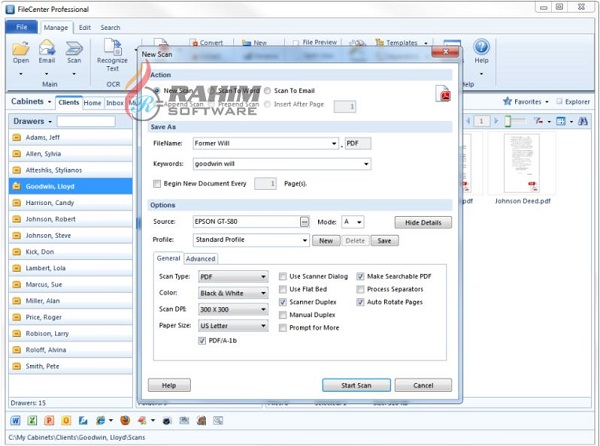600x446 pixels.
Task: Select the Scan To Email radio option
Action: (x=267, y=91)
